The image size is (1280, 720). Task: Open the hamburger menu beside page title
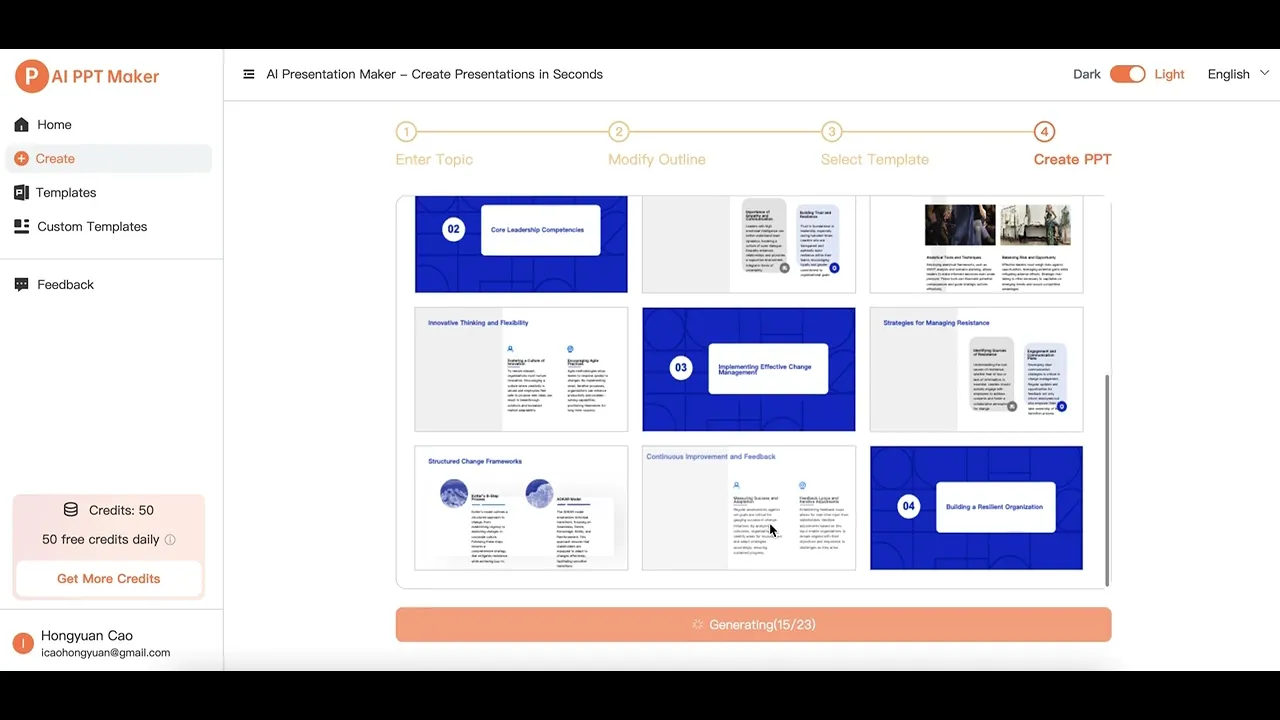click(x=248, y=74)
